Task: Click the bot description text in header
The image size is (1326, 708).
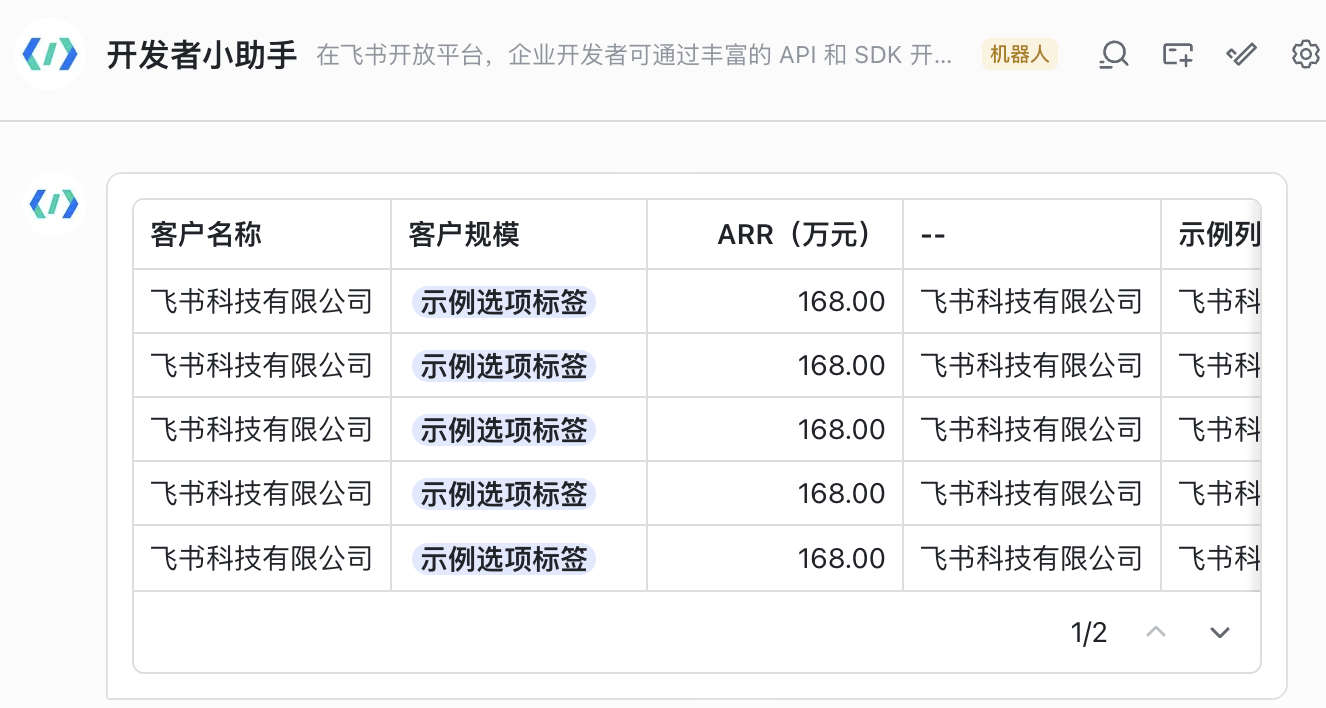Action: pos(634,55)
